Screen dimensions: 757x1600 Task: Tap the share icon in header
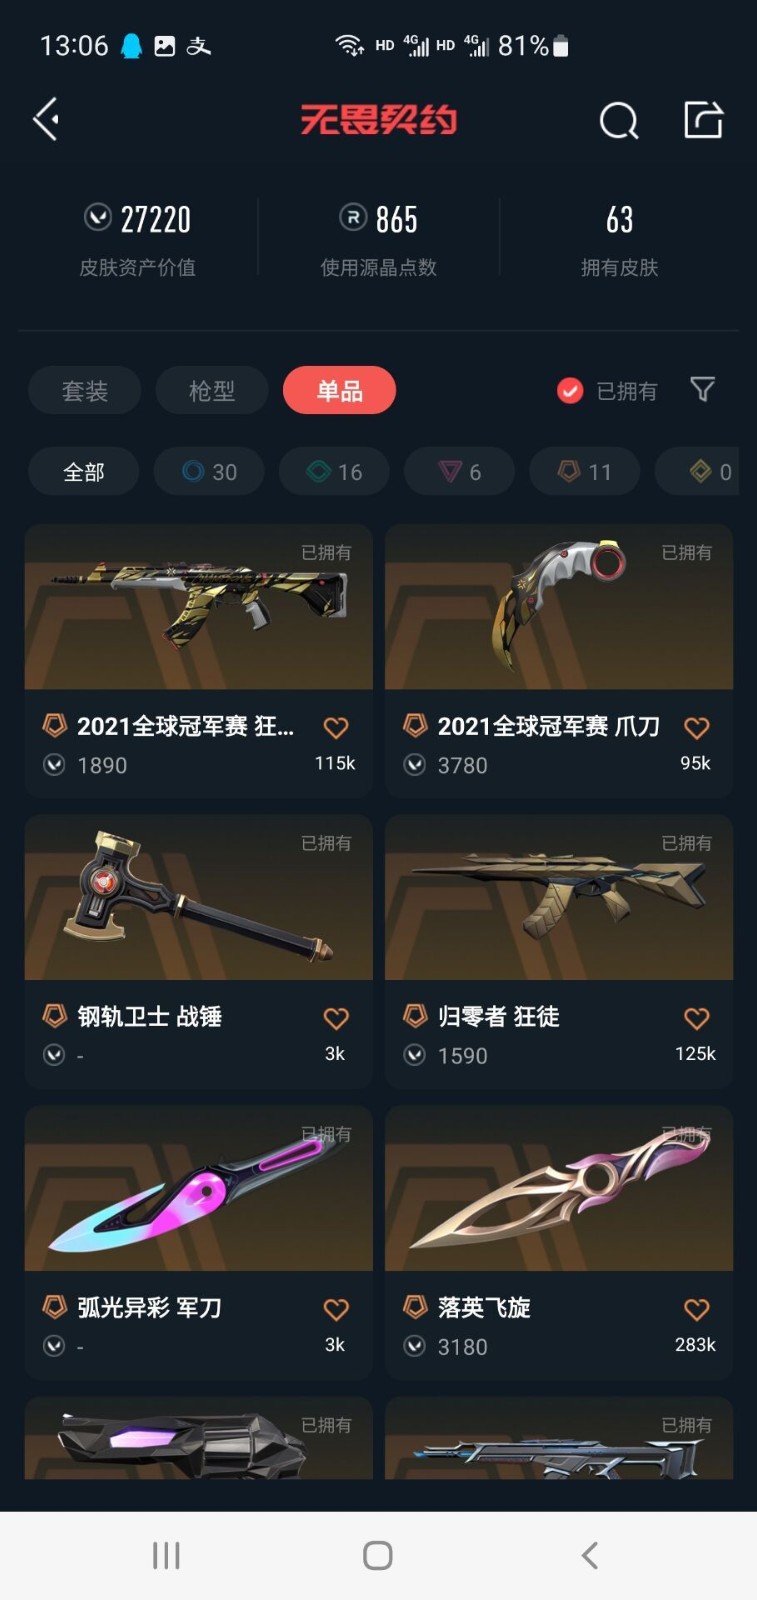[703, 120]
